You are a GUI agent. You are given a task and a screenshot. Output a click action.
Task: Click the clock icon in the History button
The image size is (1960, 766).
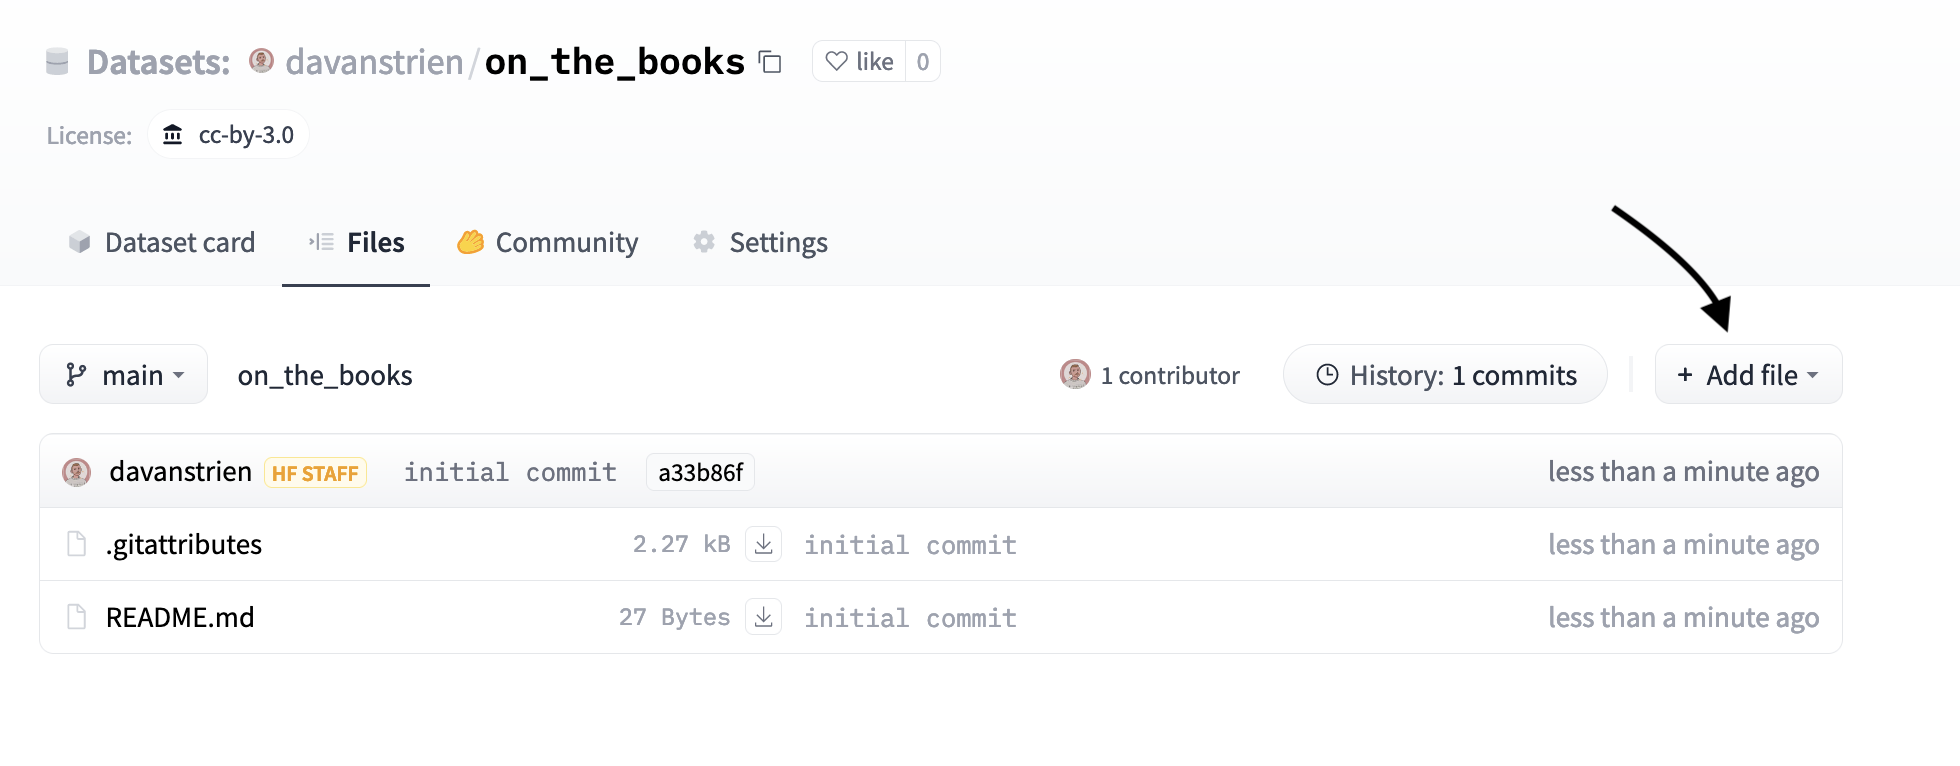pos(1327,374)
